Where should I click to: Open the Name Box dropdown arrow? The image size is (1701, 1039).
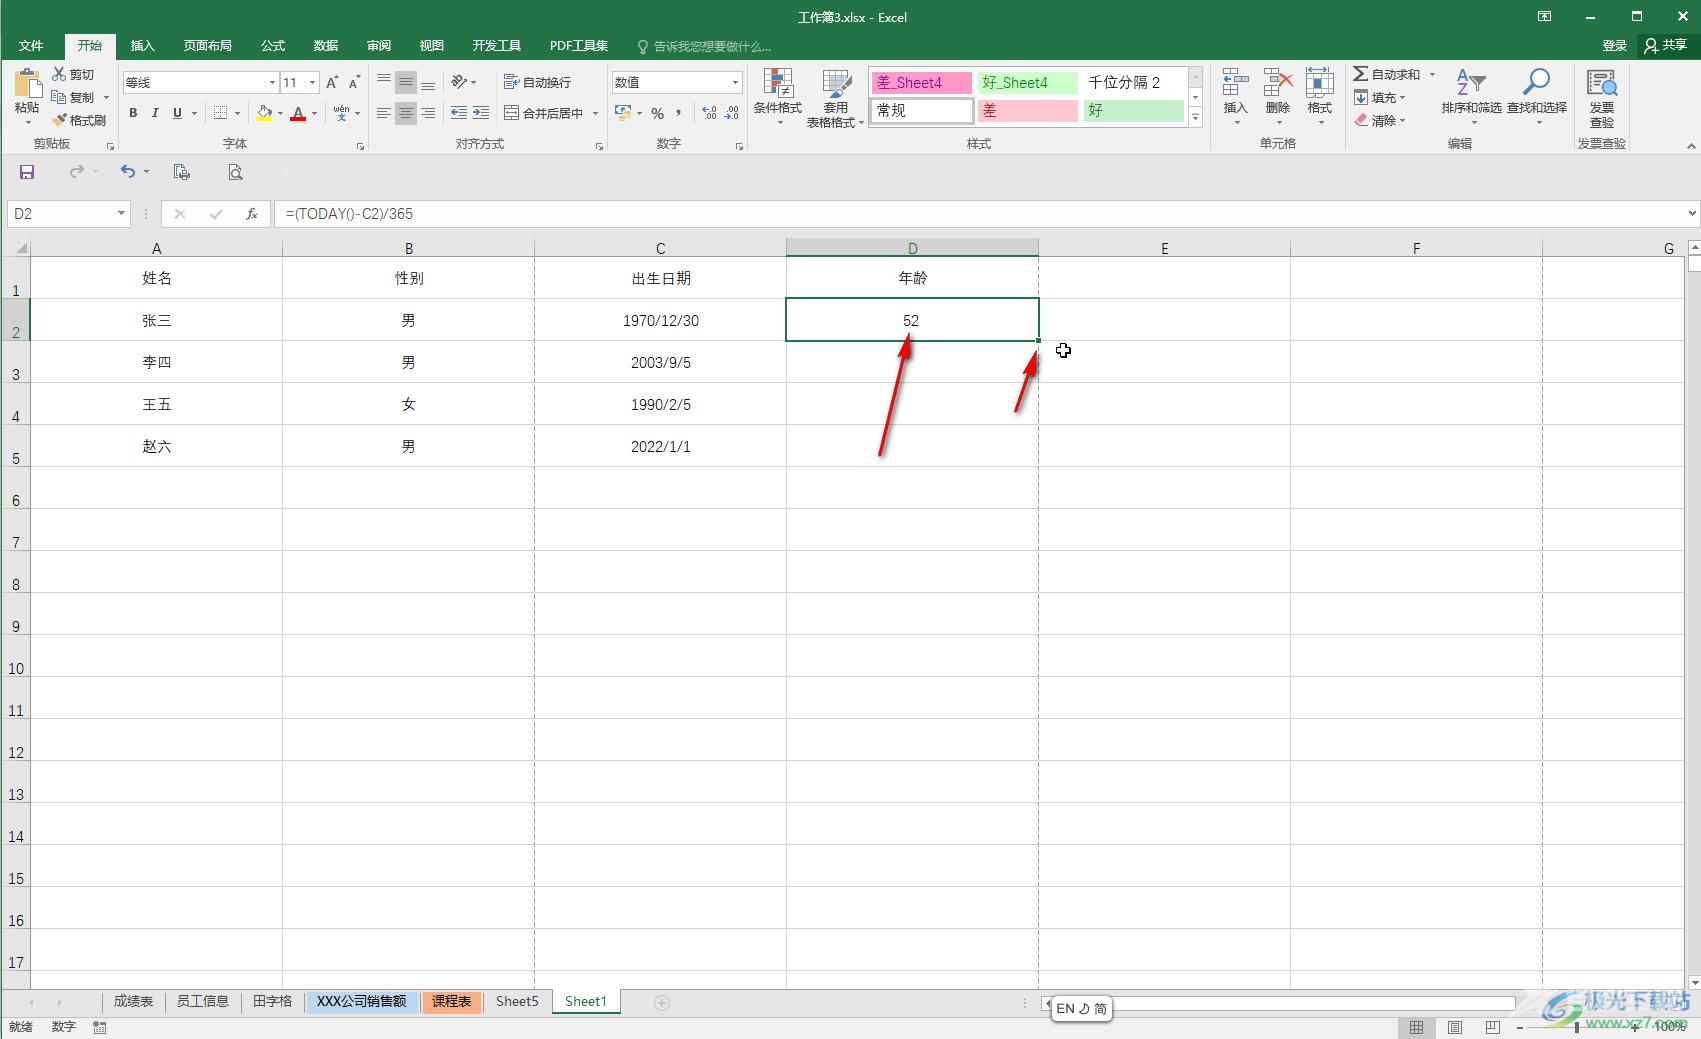pos(121,214)
